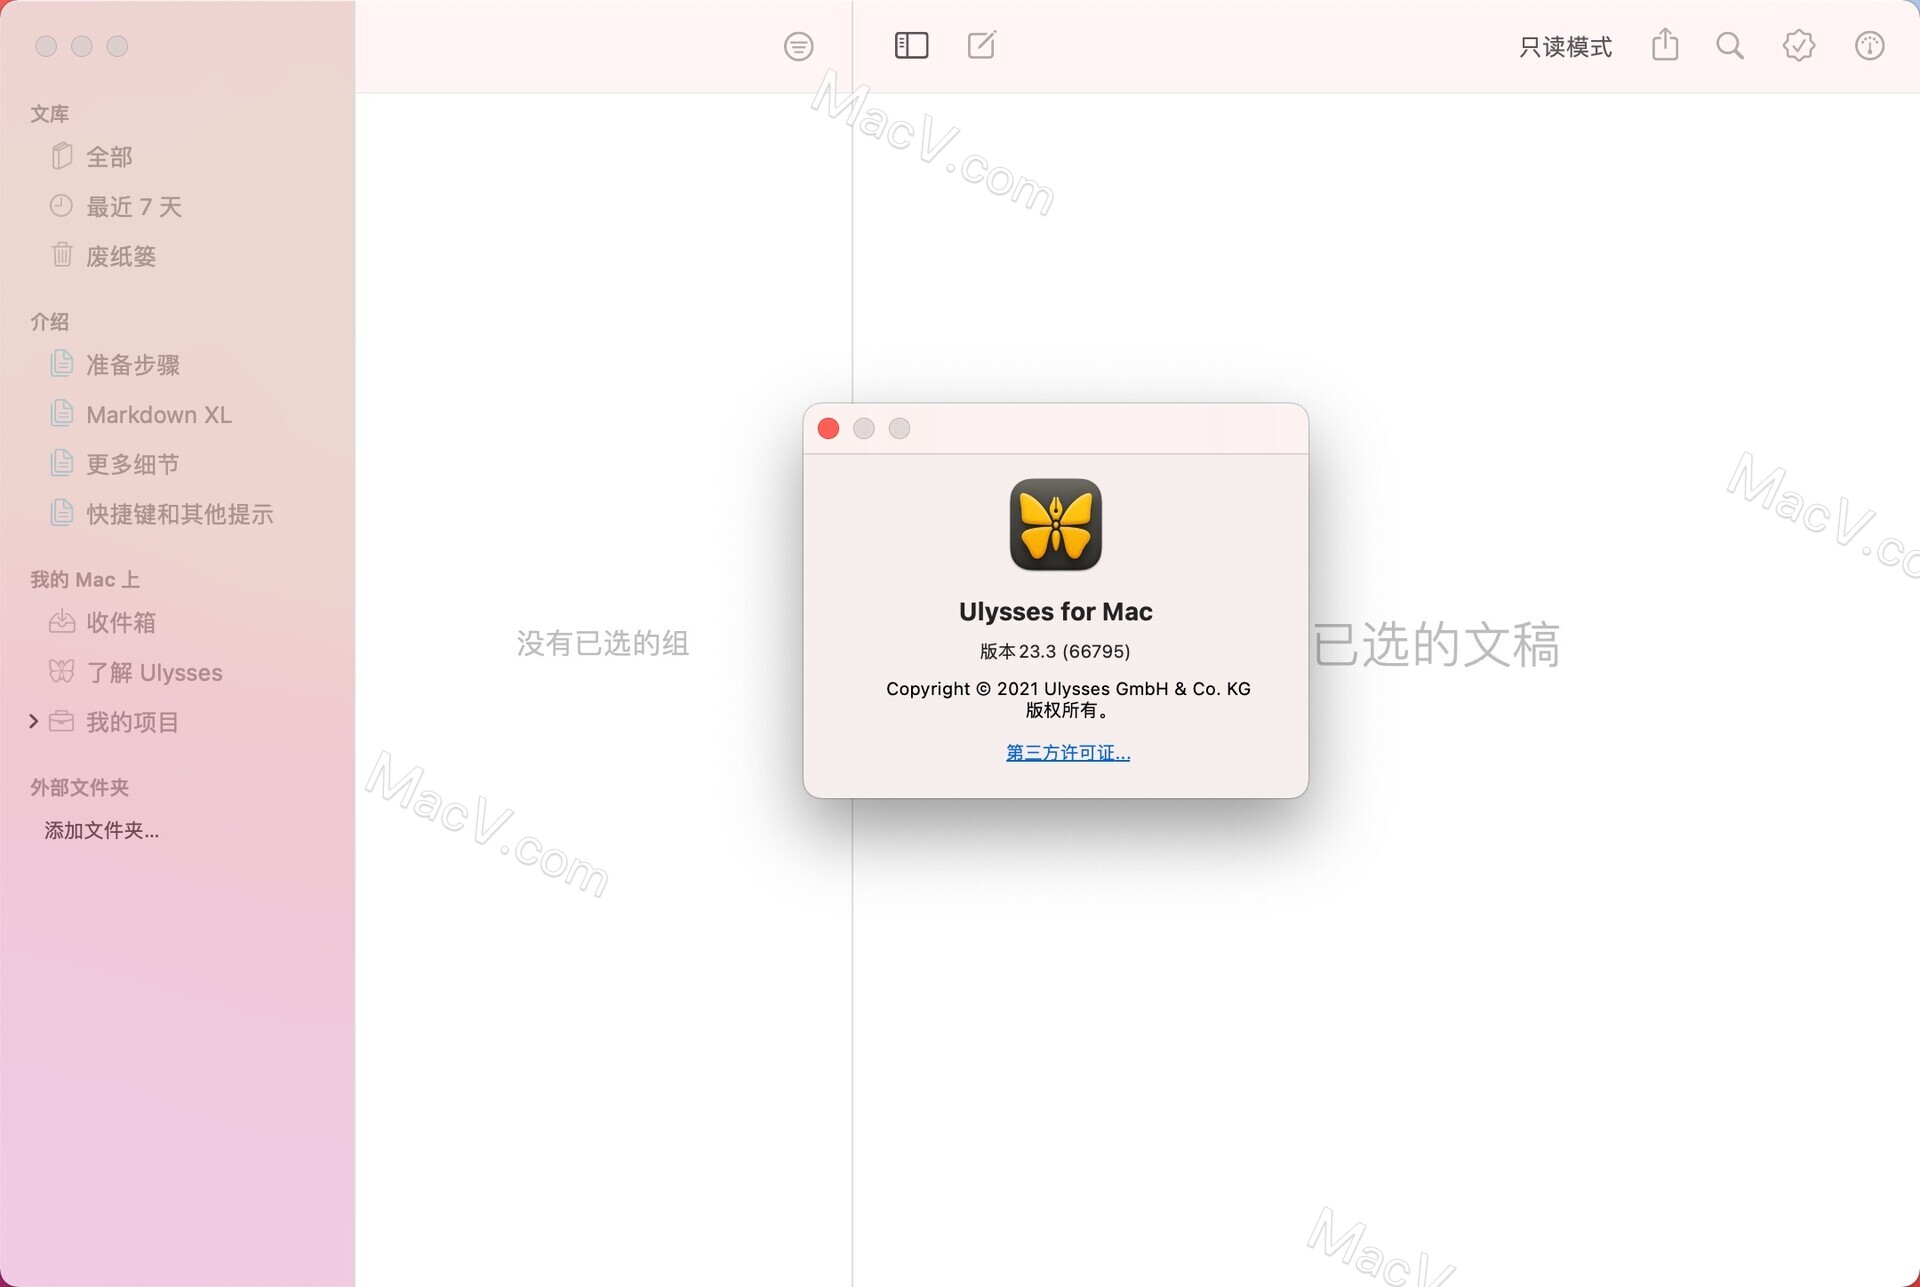The height and width of the screenshot is (1287, 1920).
Task: Click 第三方许可证 hyperlink
Action: coord(1068,751)
